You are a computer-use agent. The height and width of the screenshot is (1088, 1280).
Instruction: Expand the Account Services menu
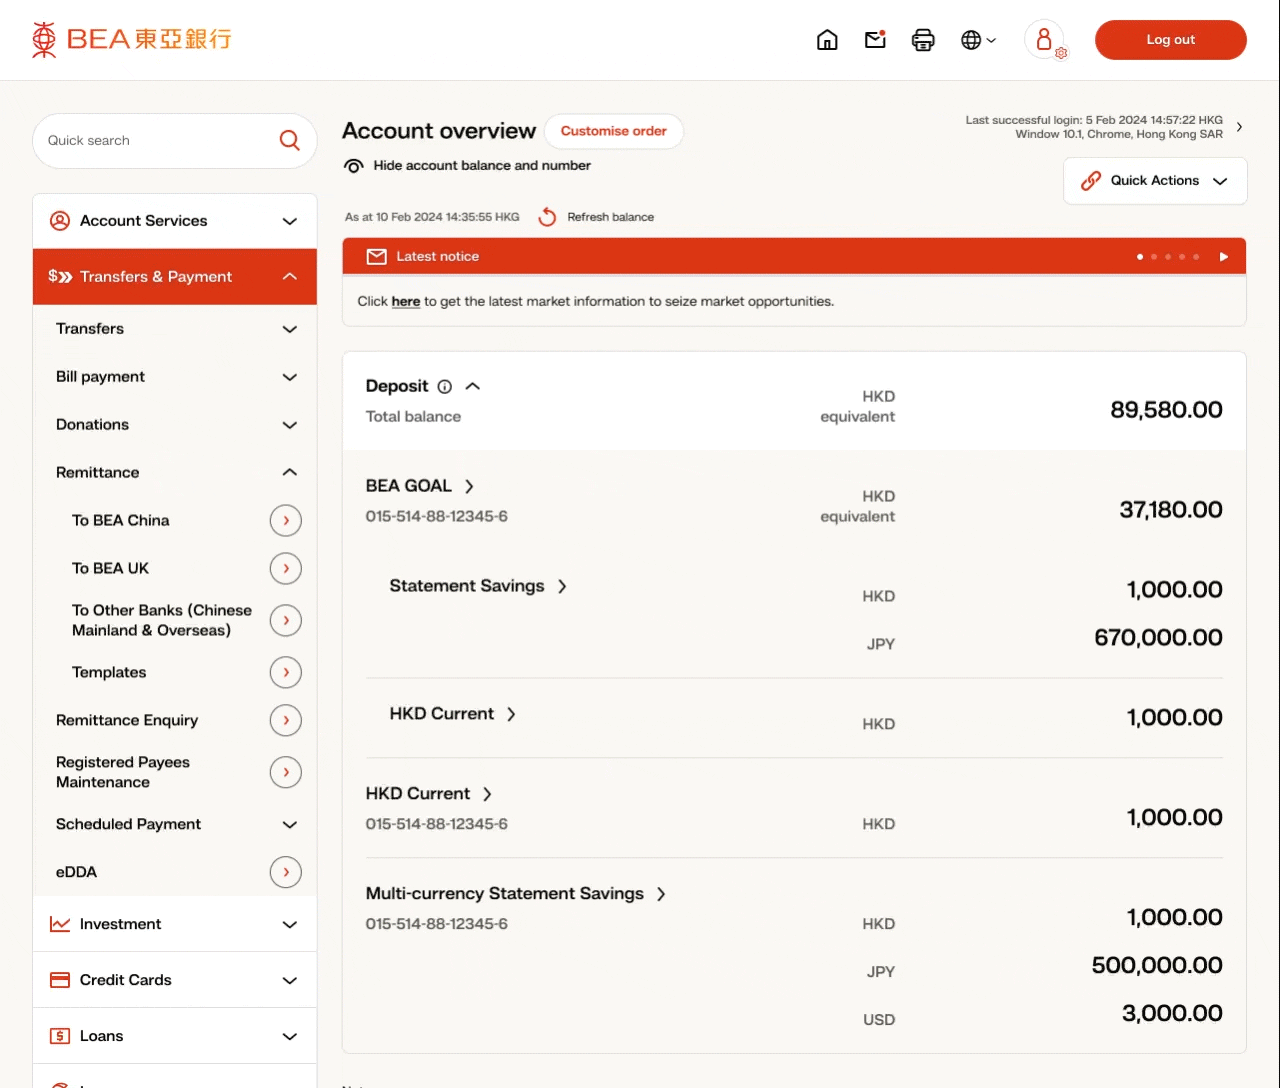[175, 221]
